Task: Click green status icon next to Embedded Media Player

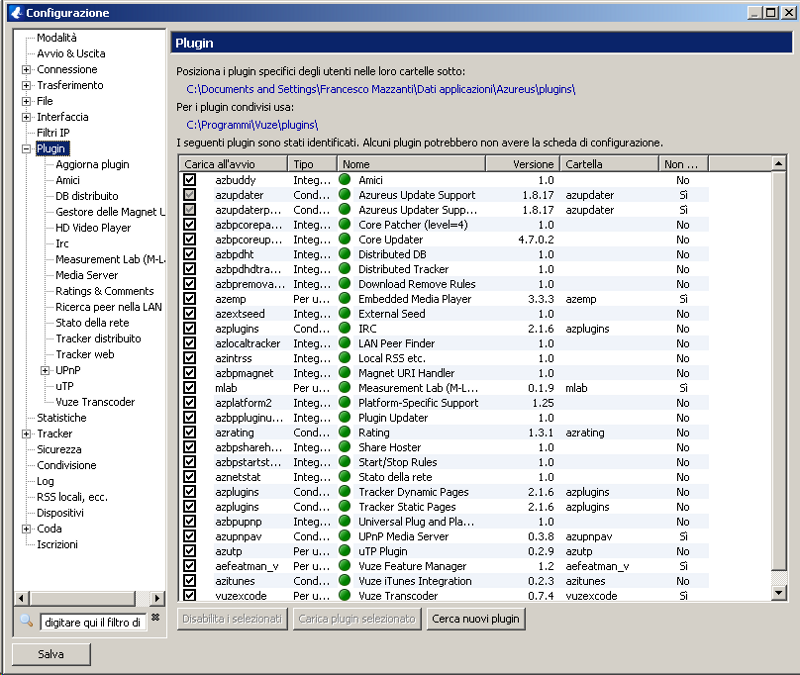Action: (x=345, y=298)
